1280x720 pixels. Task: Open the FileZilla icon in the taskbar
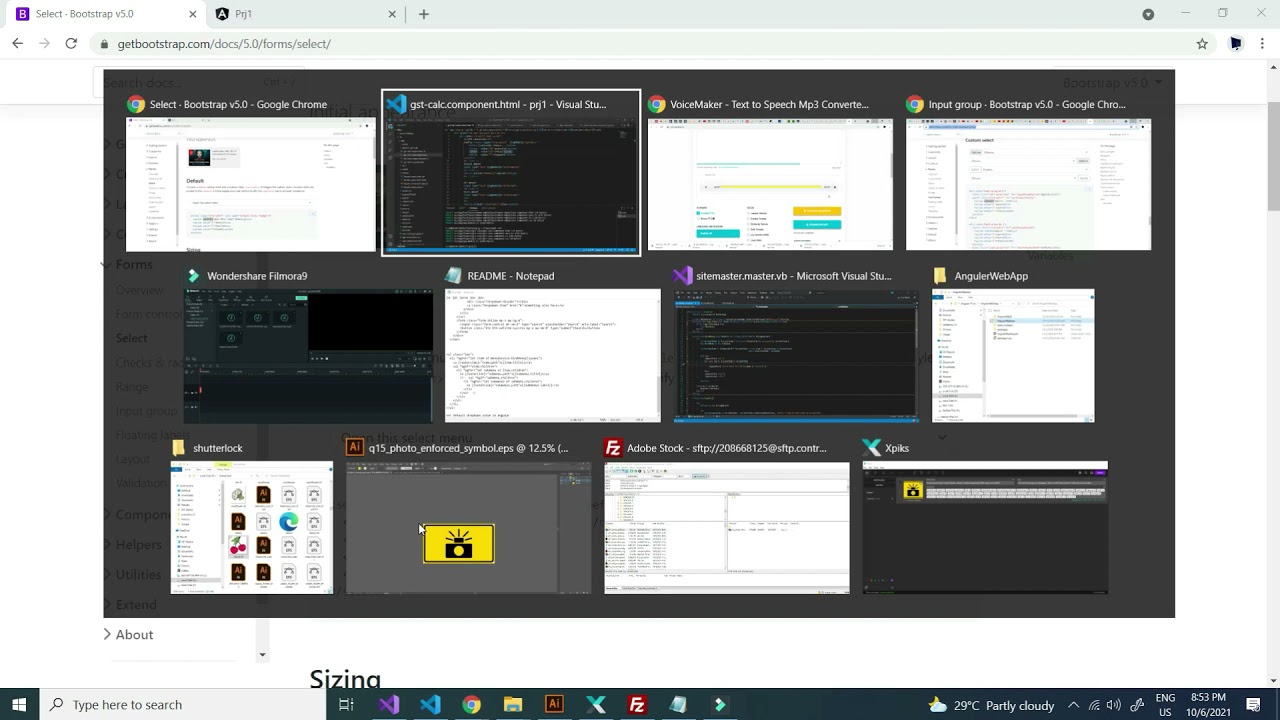pyautogui.click(x=636, y=705)
